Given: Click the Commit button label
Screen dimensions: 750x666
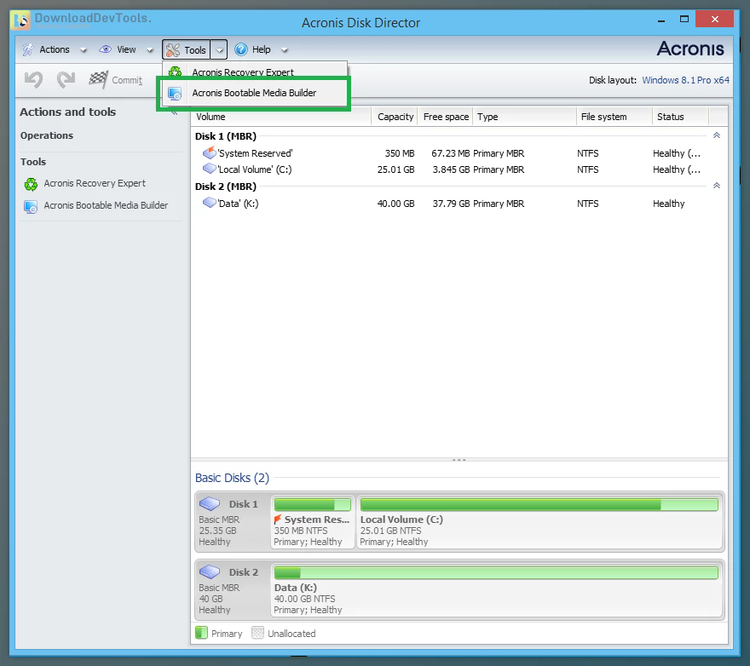Looking at the screenshot, I should [x=127, y=80].
